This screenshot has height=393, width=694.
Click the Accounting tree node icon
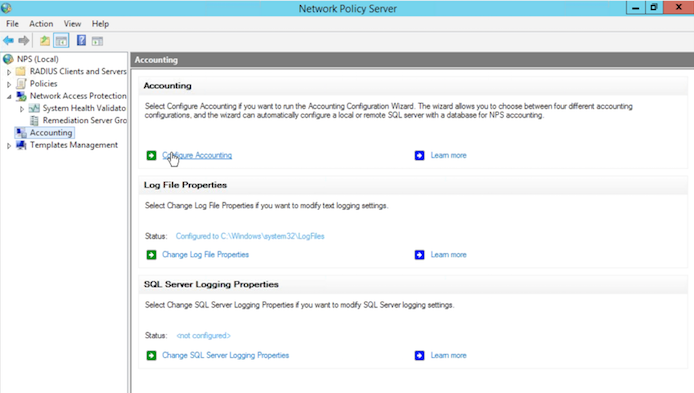pos(21,132)
